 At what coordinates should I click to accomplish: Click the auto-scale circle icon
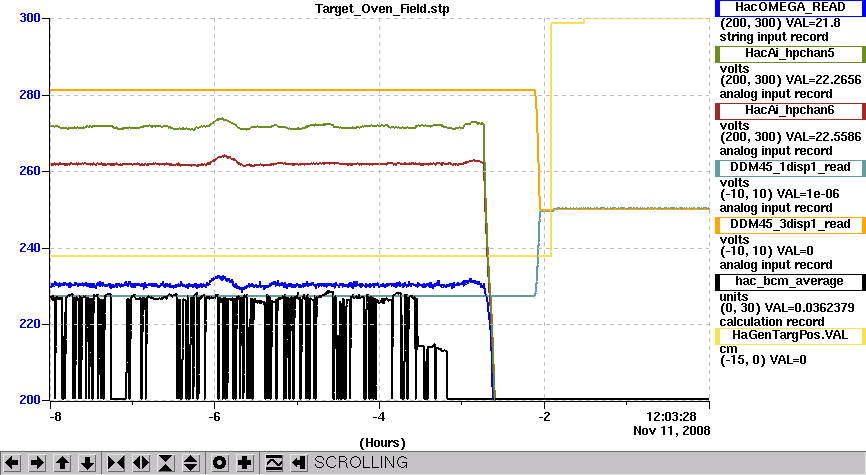[x=220, y=463]
